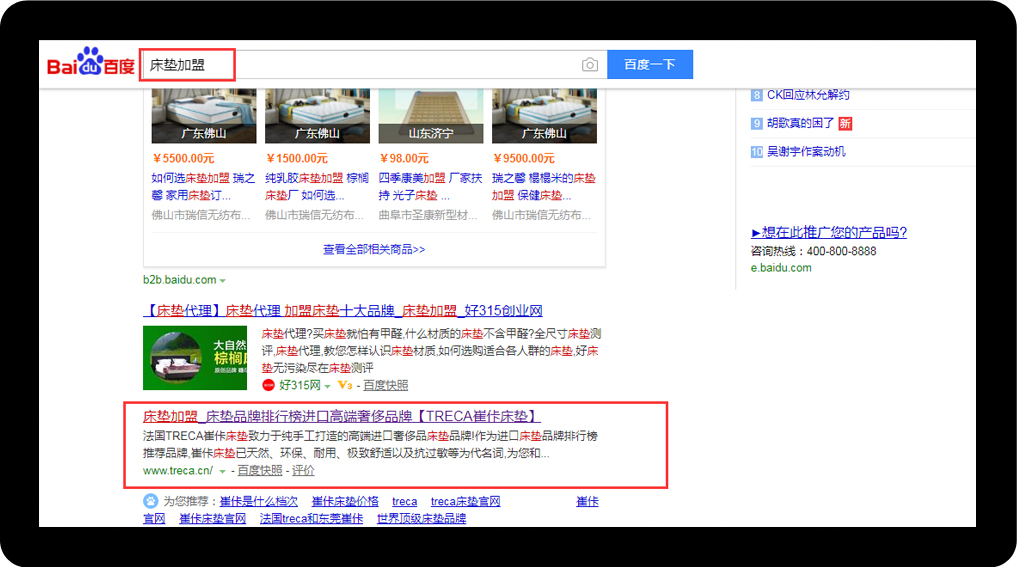Image resolution: width=1017 pixels, height=567 pixels.
Task: Open 查看全部相关商品 link
Action: [x=374, y=249]
